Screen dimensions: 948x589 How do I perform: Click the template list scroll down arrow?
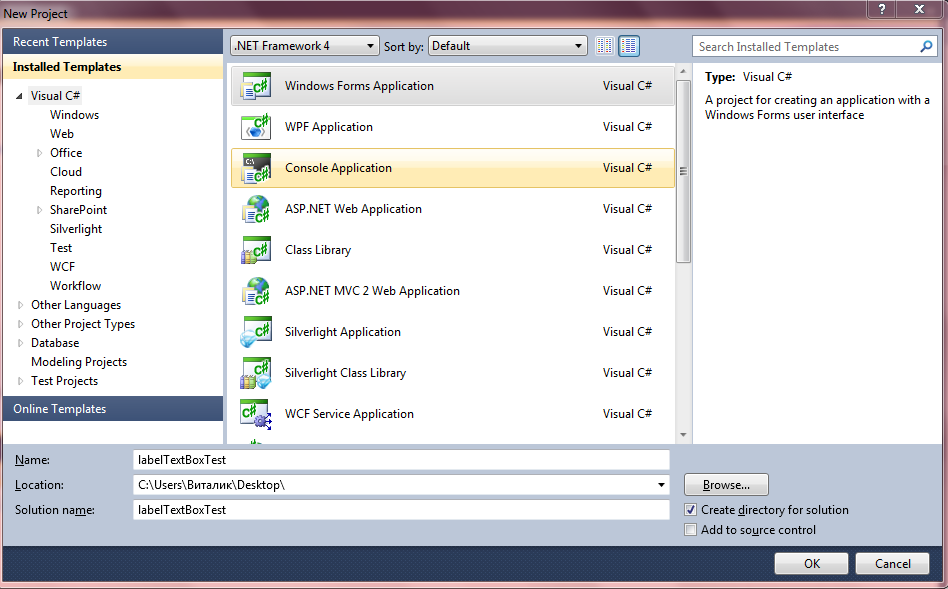[683, 435]
